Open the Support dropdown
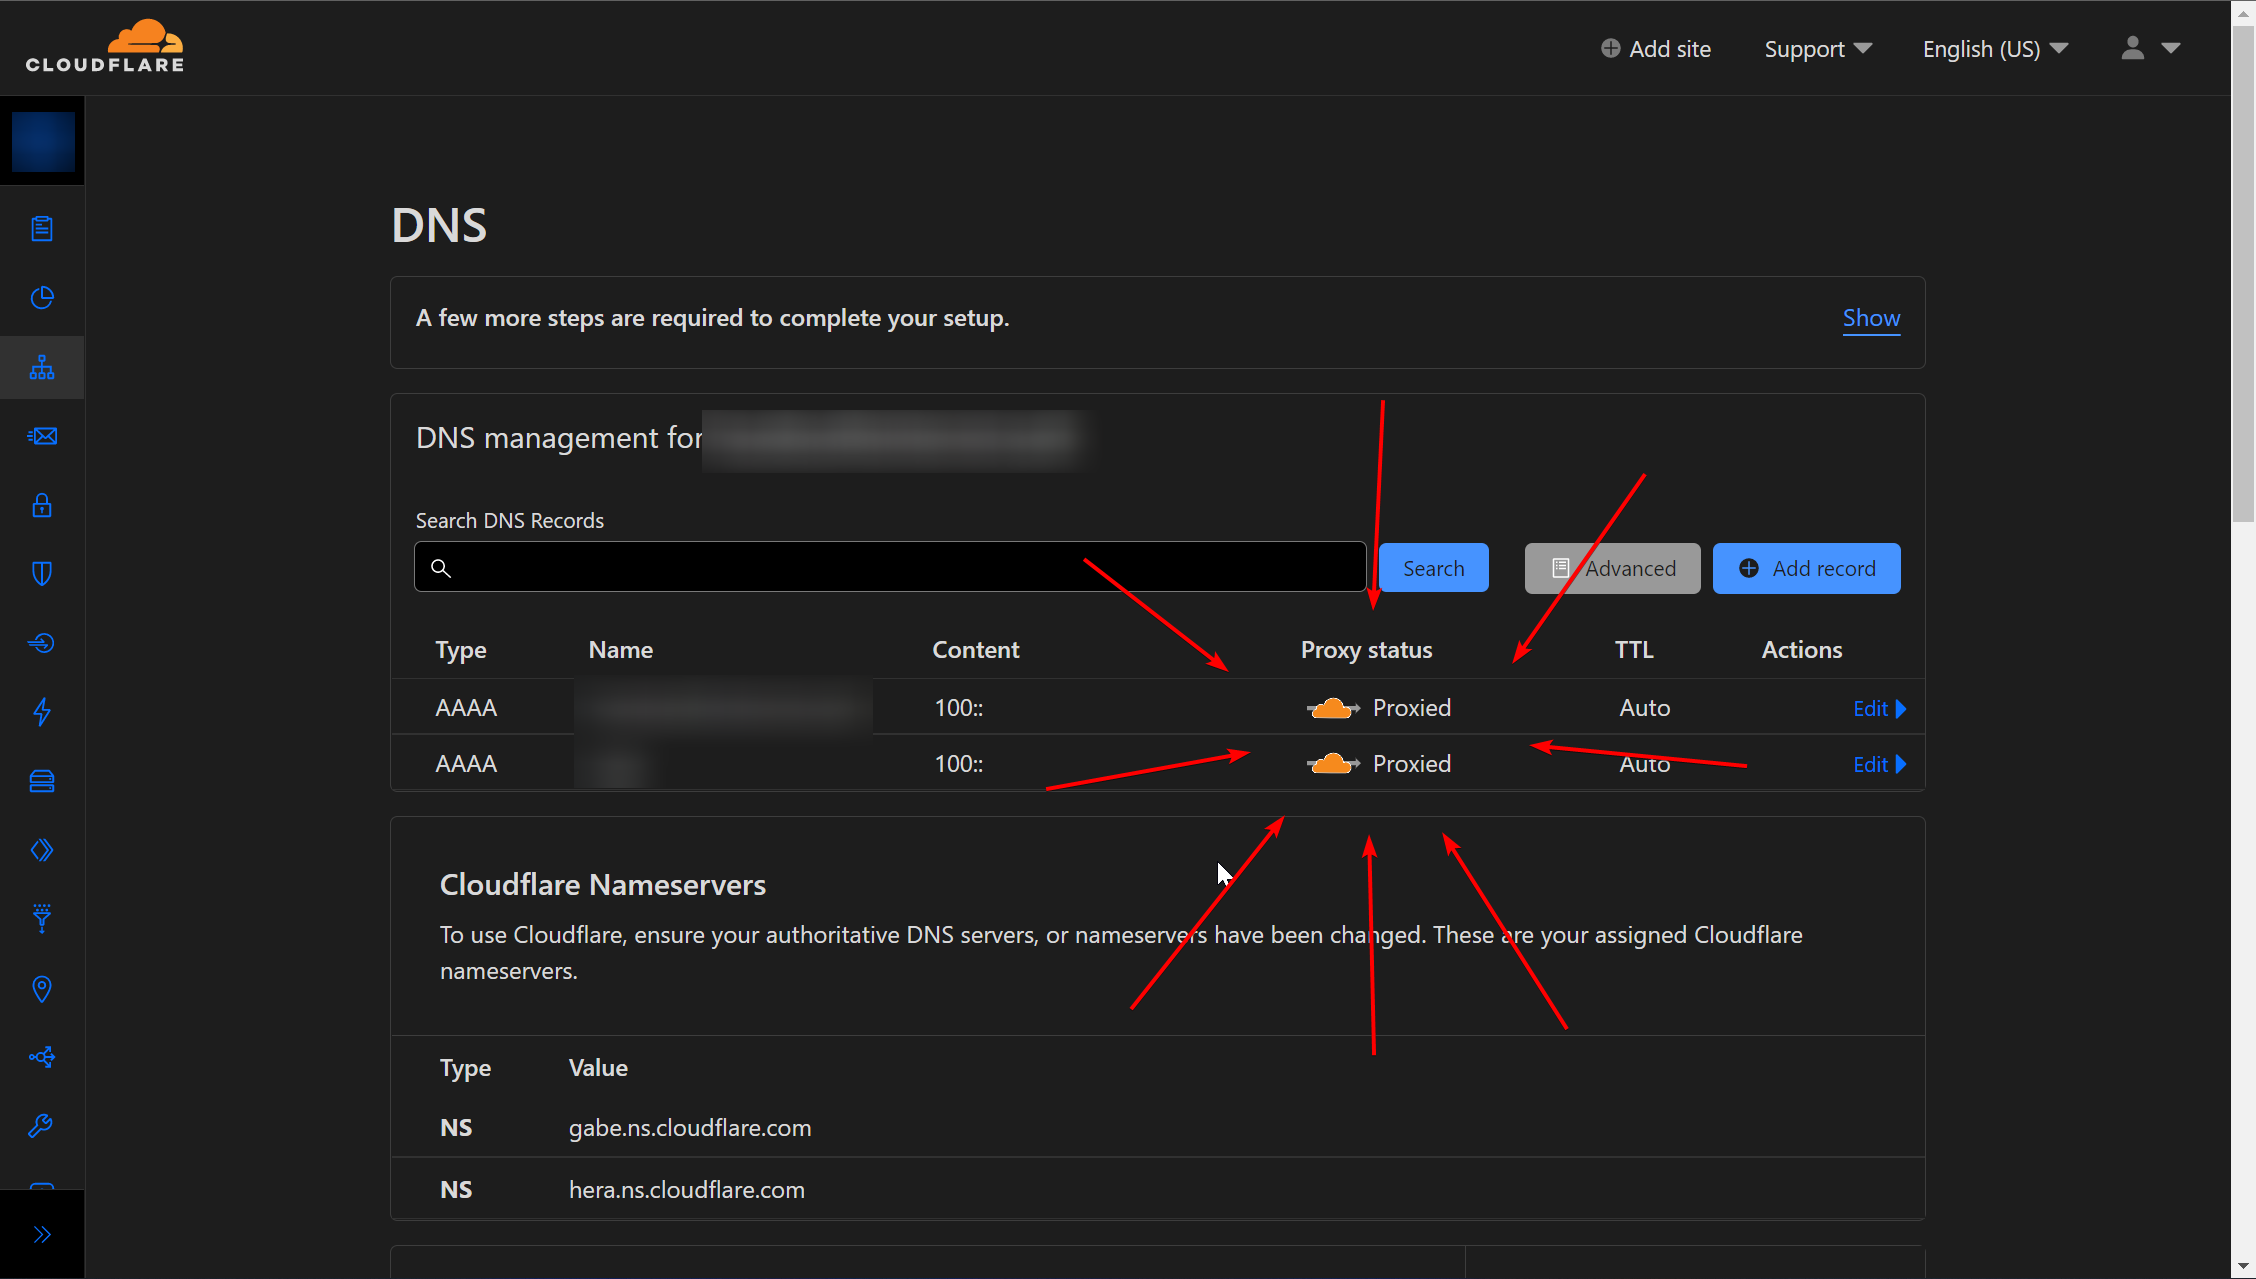Viewport: 2256px width, 1279px height. 1817,48
